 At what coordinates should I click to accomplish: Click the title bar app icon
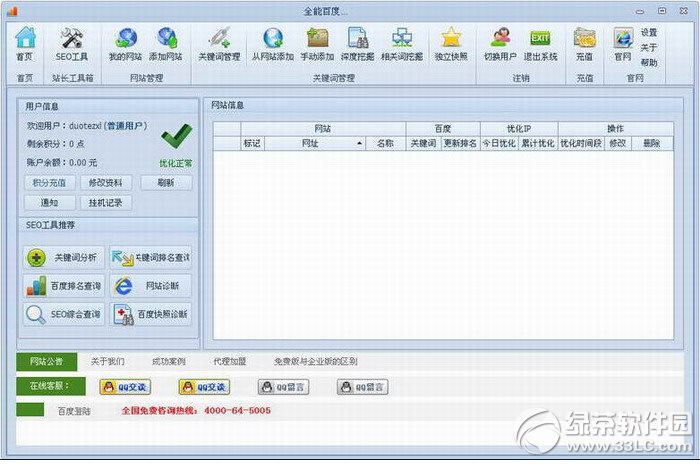(x=12, y=11)
